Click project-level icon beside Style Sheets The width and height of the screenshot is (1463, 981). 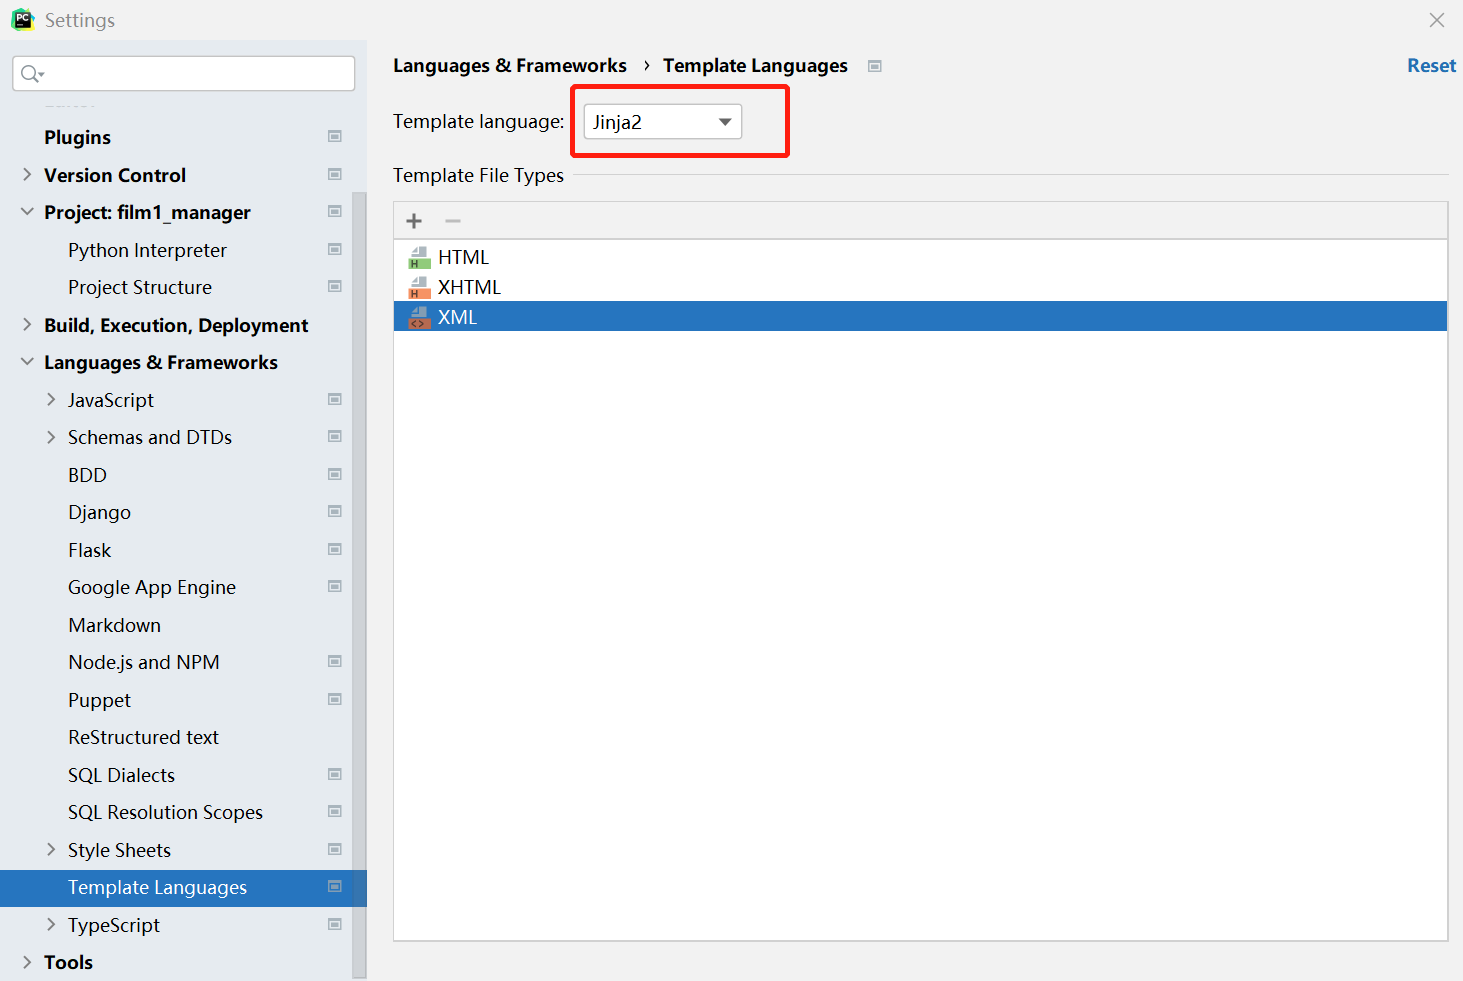pyautogui.click(x=335, y=849)
